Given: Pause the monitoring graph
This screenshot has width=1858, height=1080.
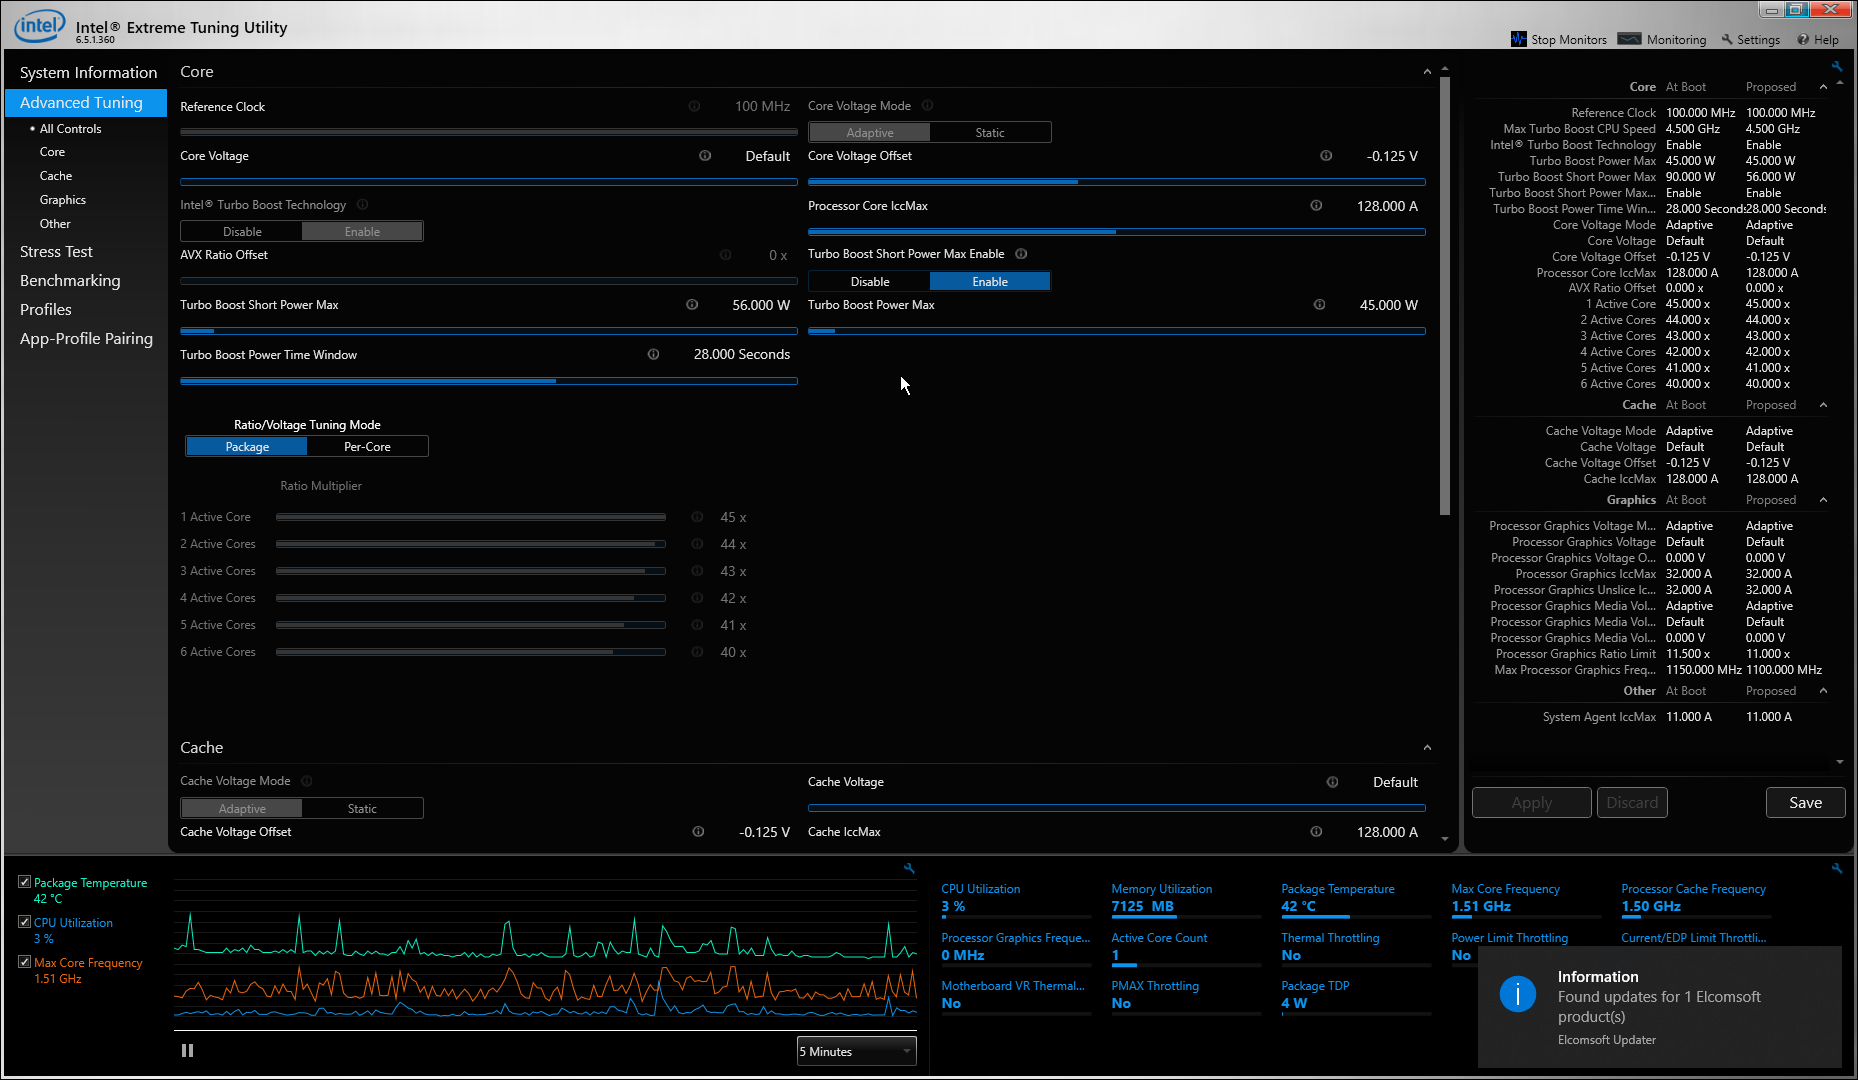Looking at the screenshot, I should [187, 1051].
